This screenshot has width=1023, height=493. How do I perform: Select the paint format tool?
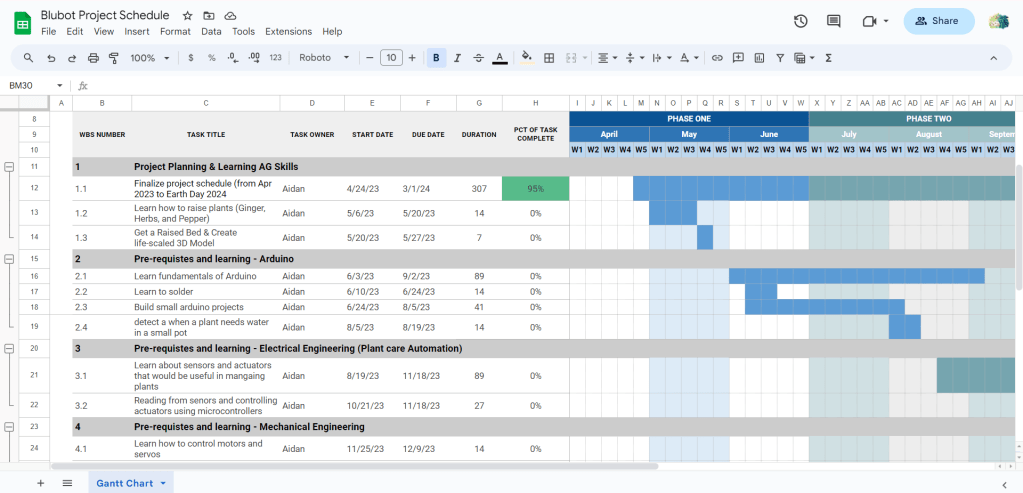(x=114, y=58)
